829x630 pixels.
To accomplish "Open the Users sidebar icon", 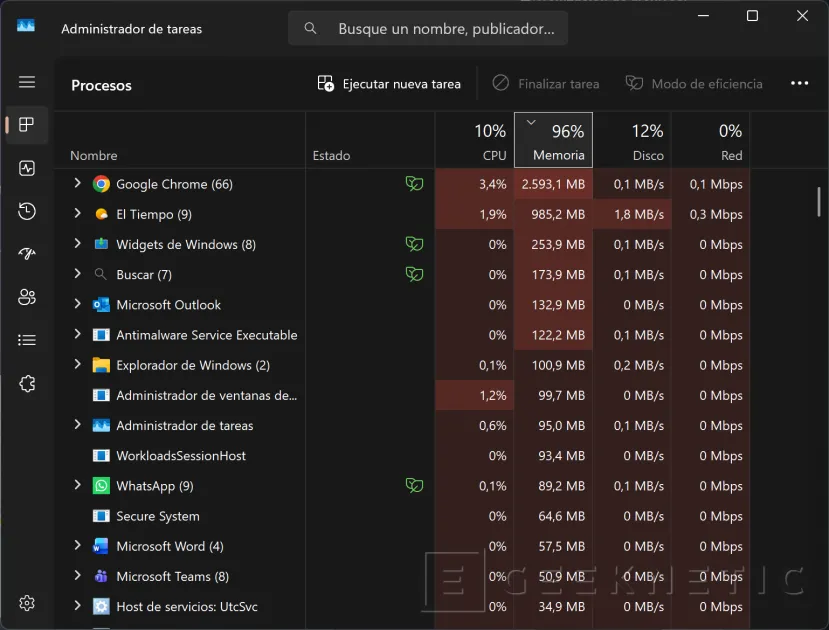I will click(27, 297).
